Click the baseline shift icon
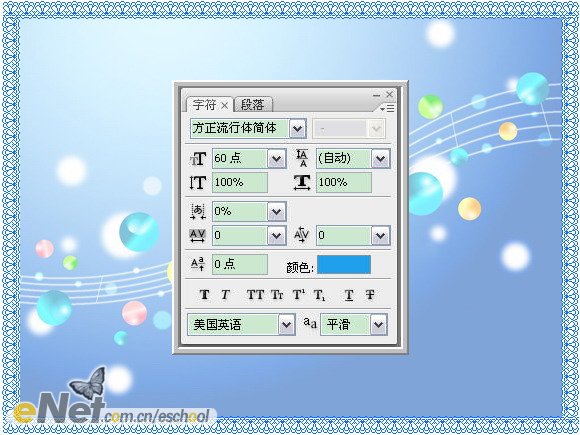The width and height of the screenshot is (580, 435). [198, 264]
